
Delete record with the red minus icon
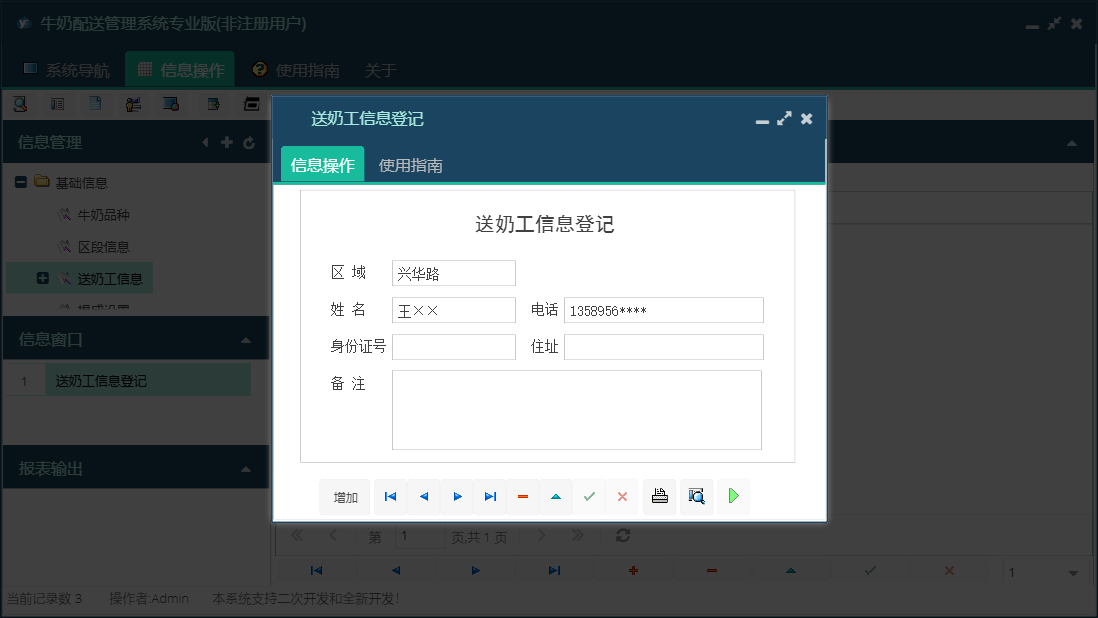[x=523, y=496]
